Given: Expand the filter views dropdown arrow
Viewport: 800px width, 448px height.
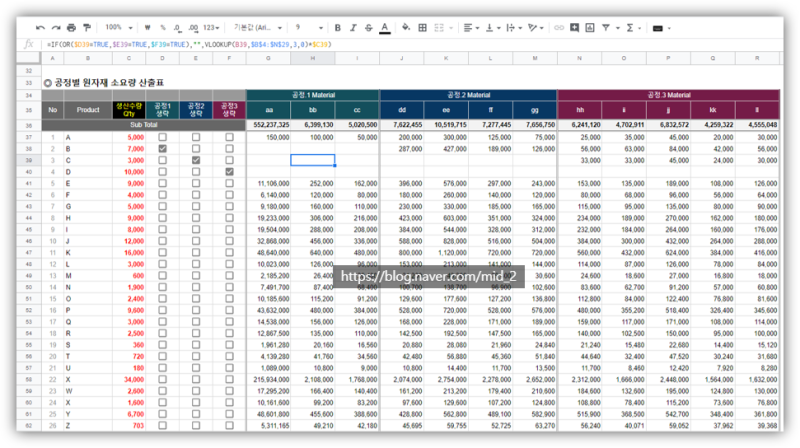Looking at the screenshot, I should (618, 28).
